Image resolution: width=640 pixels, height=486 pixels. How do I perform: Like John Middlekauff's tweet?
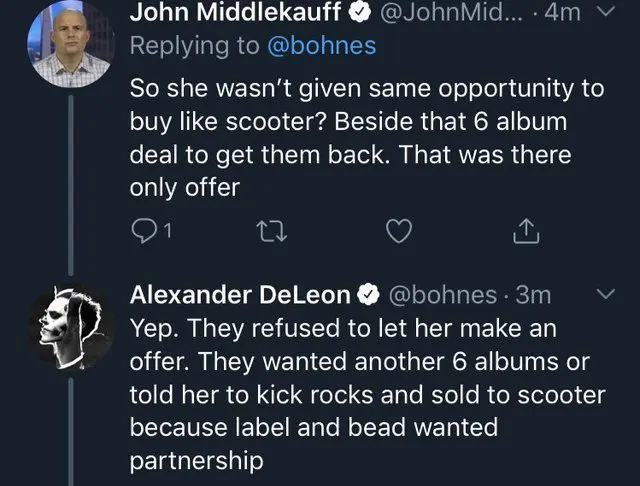(x=399, y=233)
